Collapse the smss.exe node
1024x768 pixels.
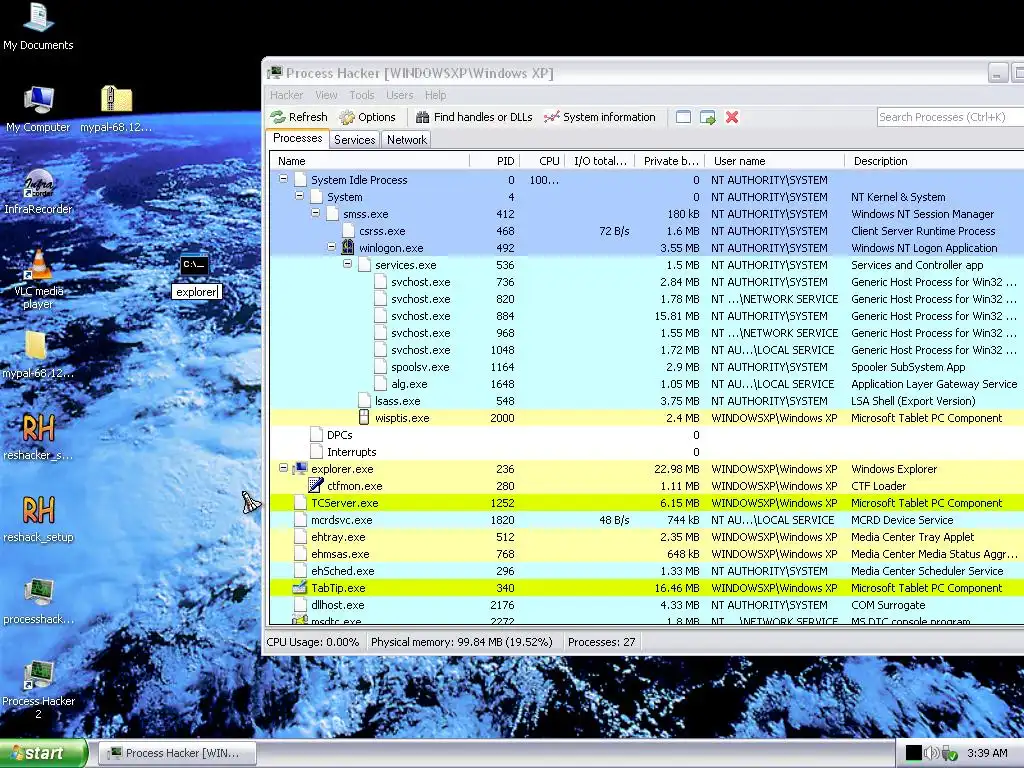[315, 212]
